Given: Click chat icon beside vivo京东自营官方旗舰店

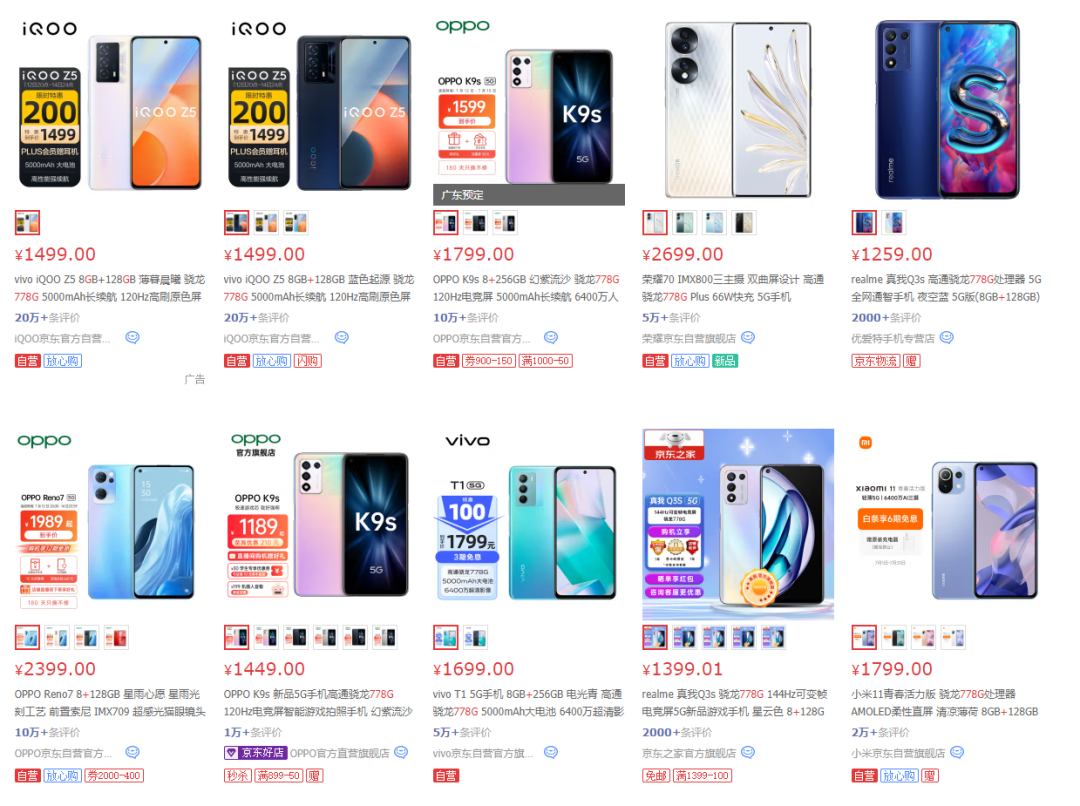Looking at the screenshot, I should 551,752.
